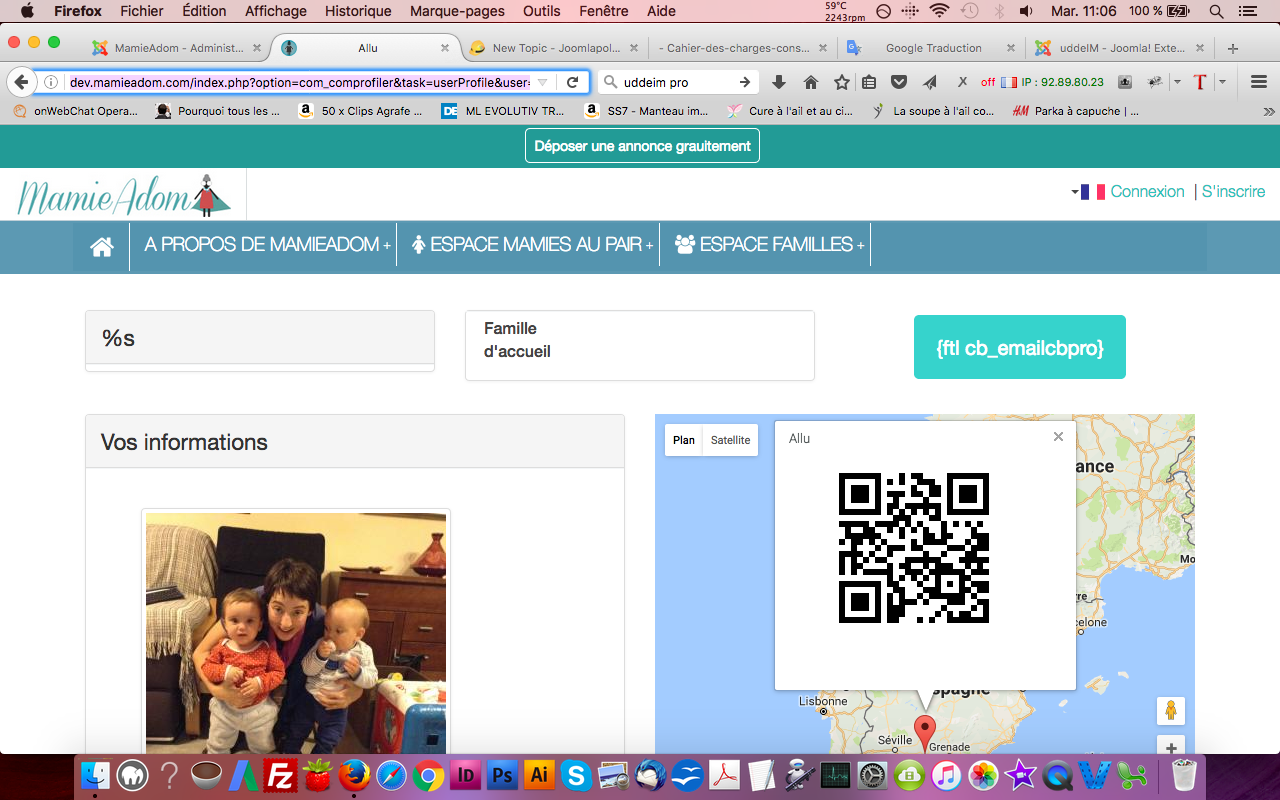Open the language flag dropdown
1280x800 pixels.
coord(1087,191)
